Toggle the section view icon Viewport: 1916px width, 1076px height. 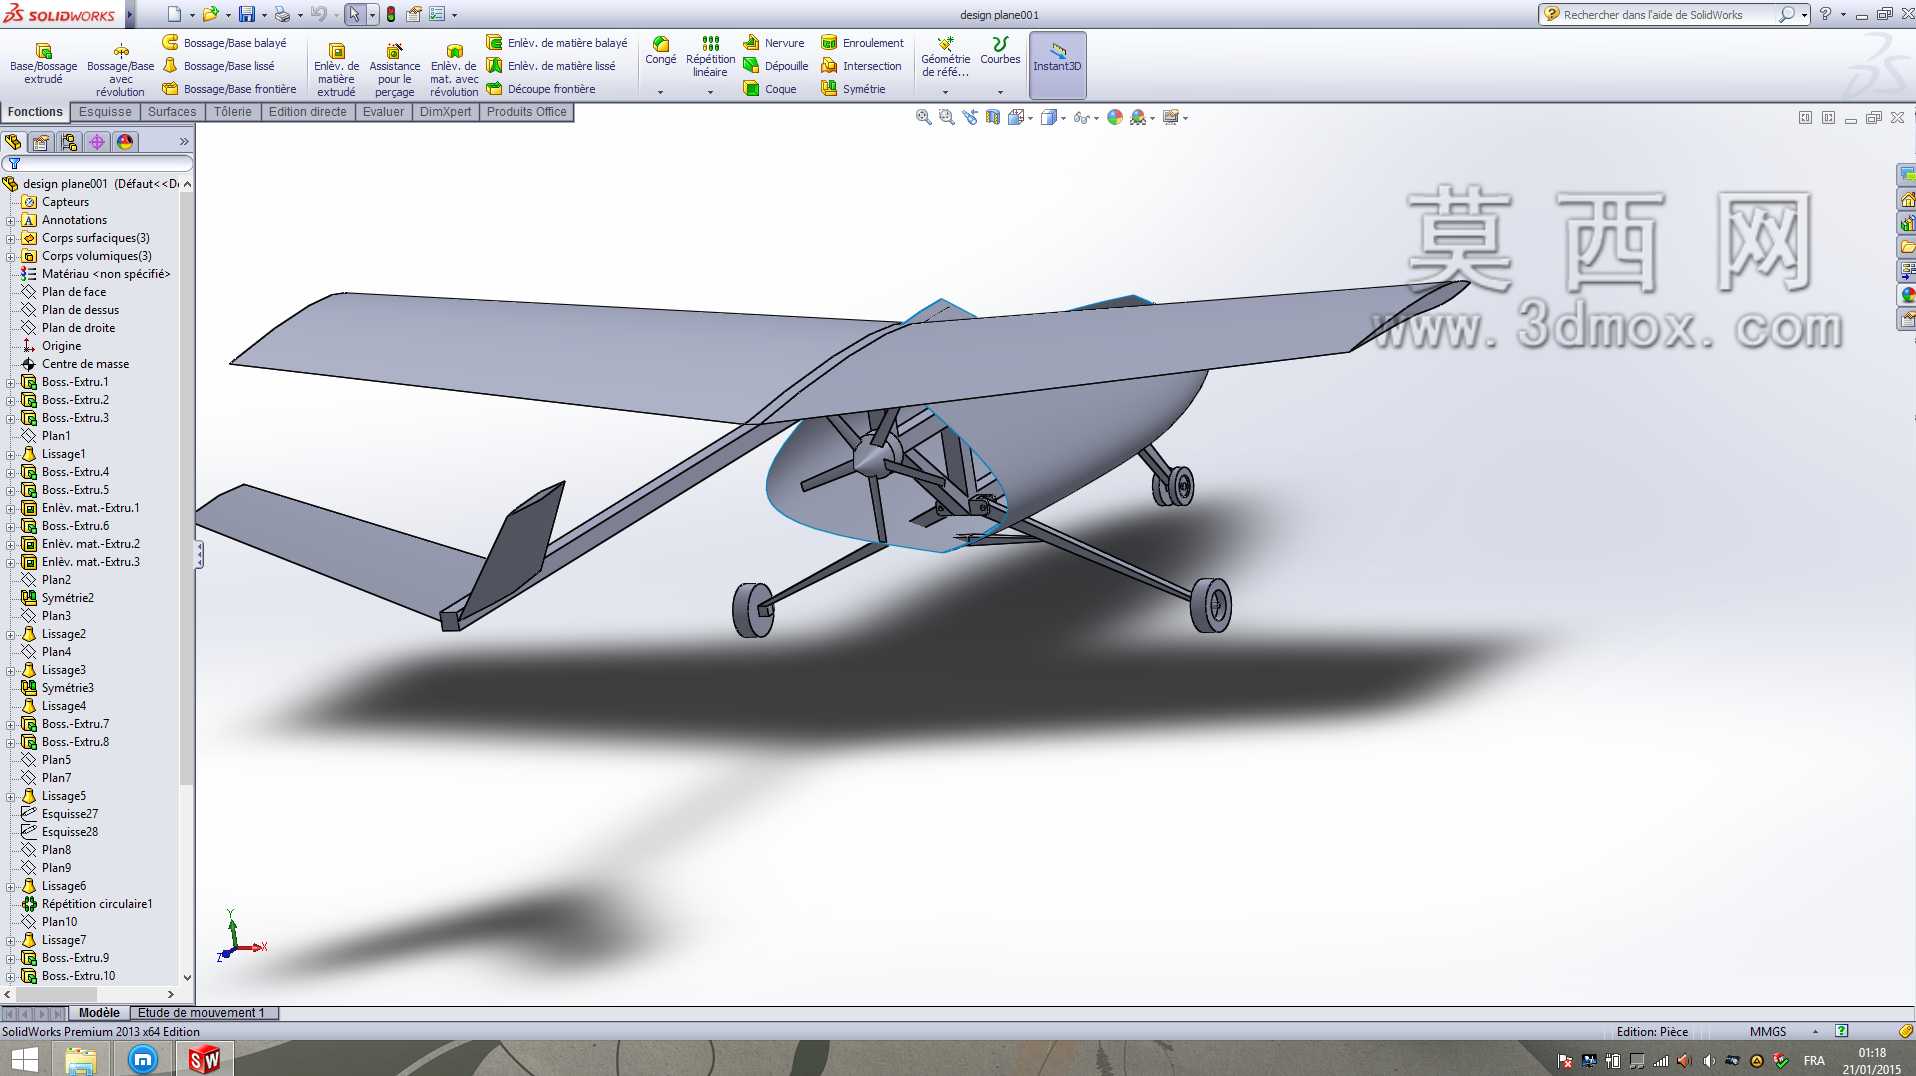(x=992, y=118)
